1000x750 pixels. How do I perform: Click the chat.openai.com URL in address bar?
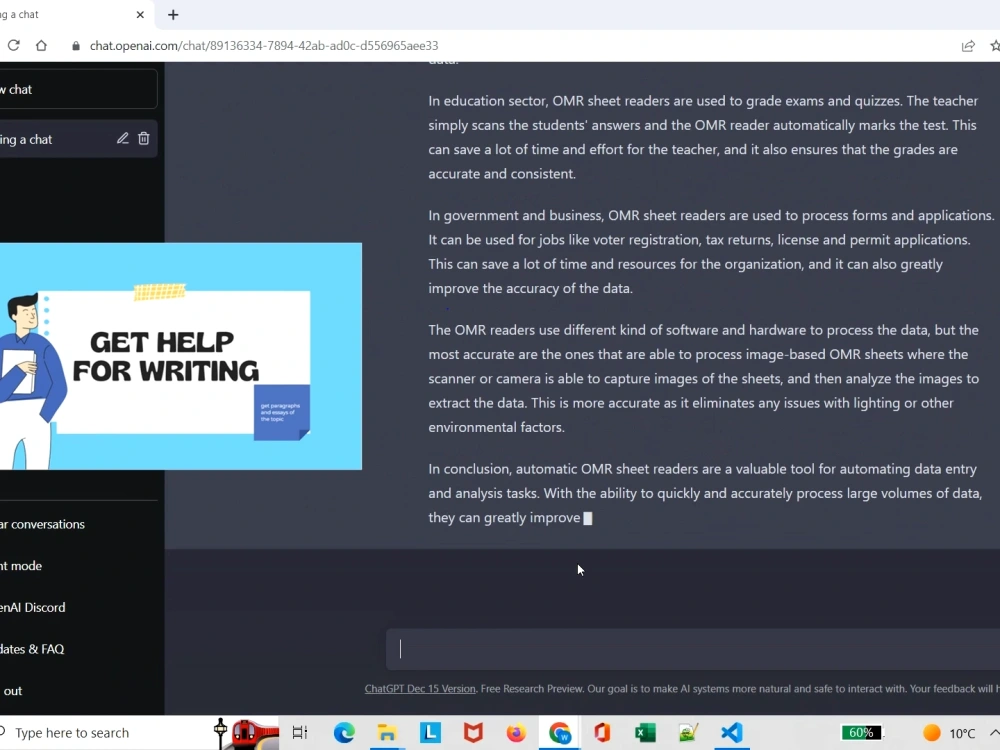tap(263, 46)
